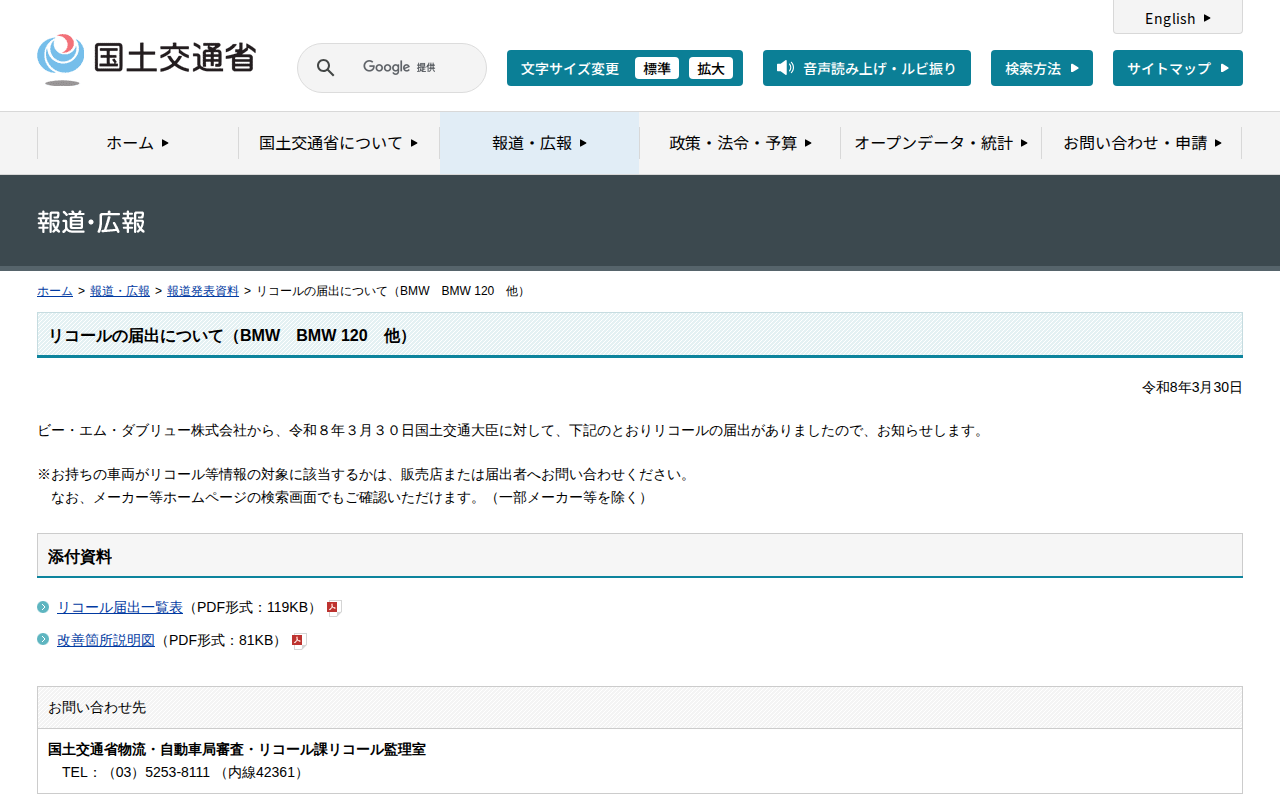Open the 検索方法 help page
This screenshot has width=1280, height=800.
(1041, 68)
